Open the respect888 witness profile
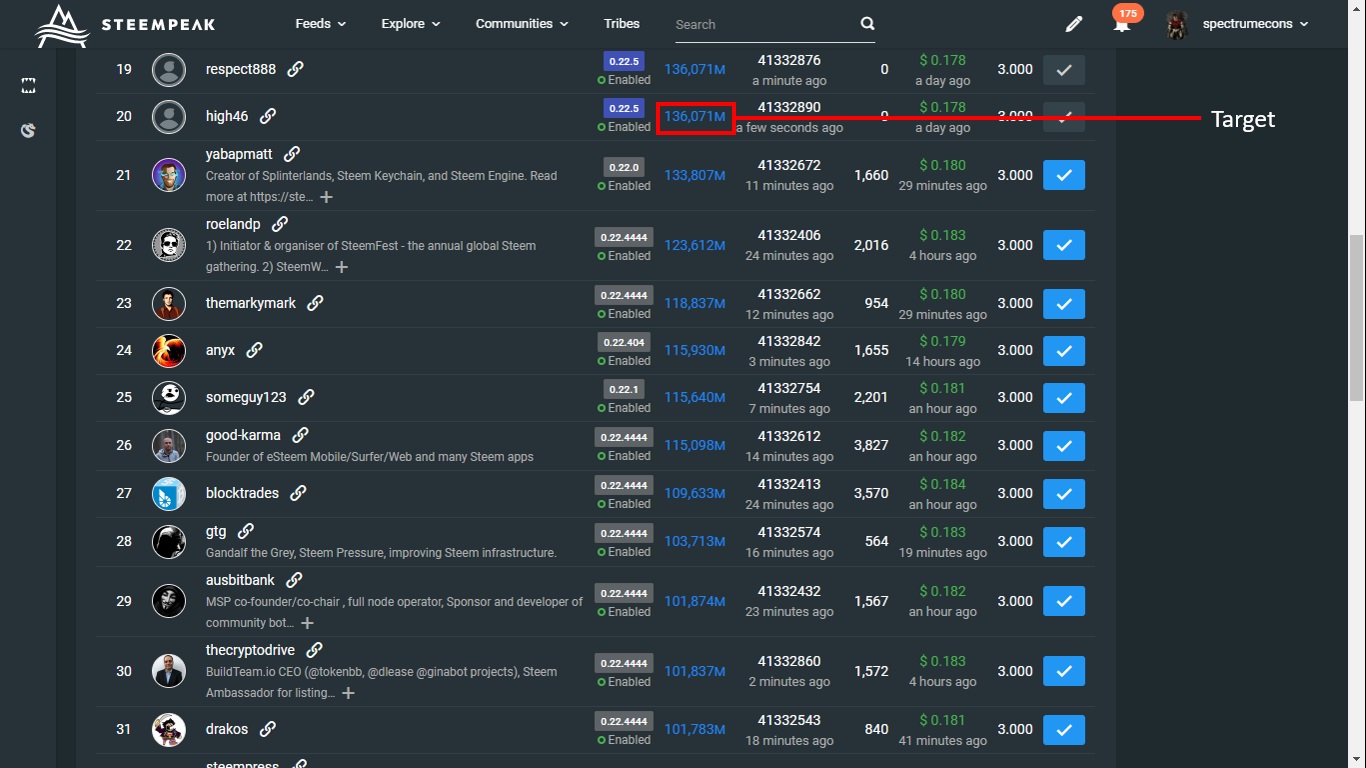Image resolution: width=1366 pixels, height=768 pixels. tap(242, 69)
